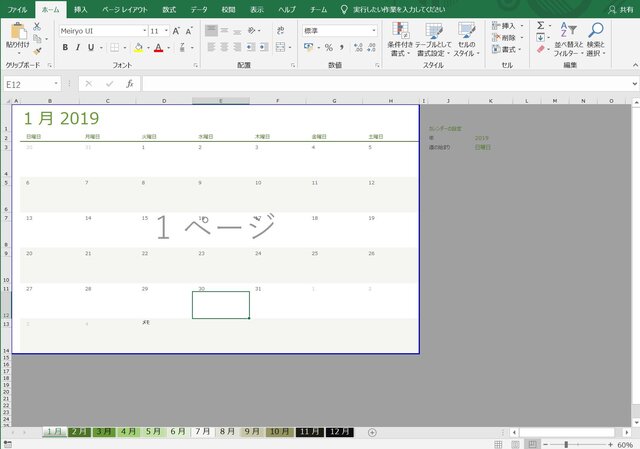Decrease font size with smaller A icon

coord(189,31)
